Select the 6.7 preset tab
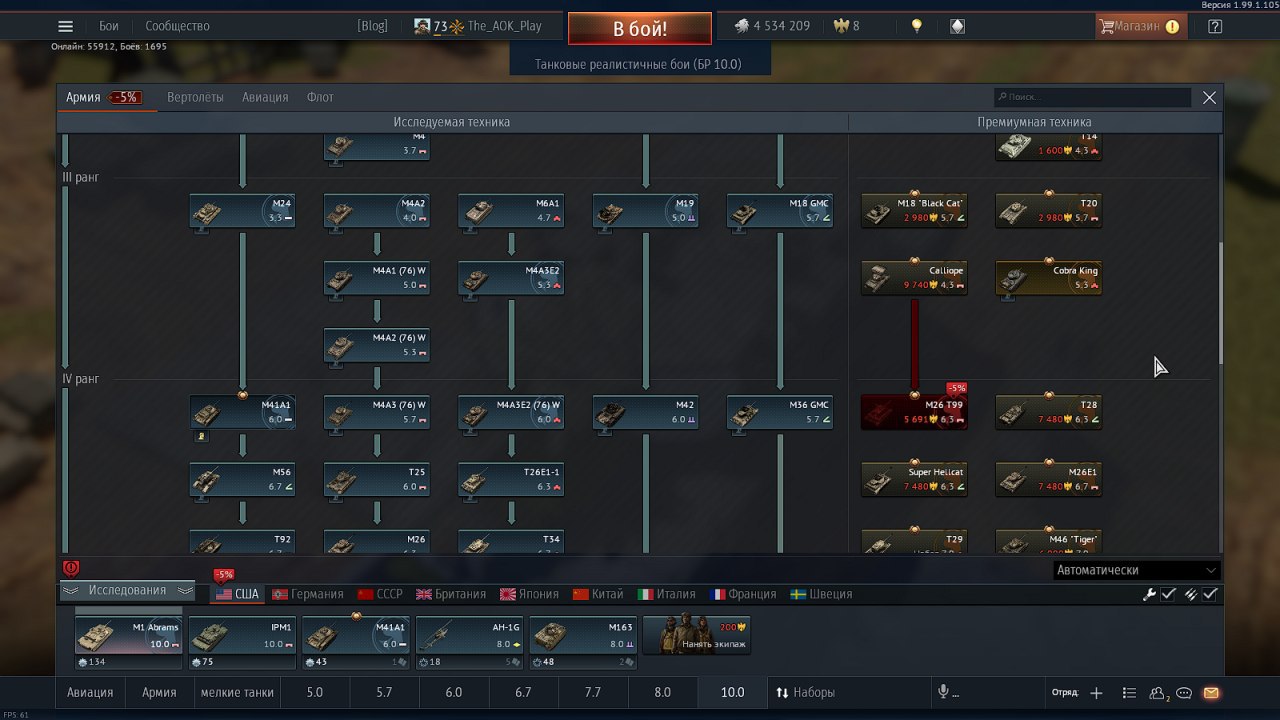 click(x=523, y=692)
